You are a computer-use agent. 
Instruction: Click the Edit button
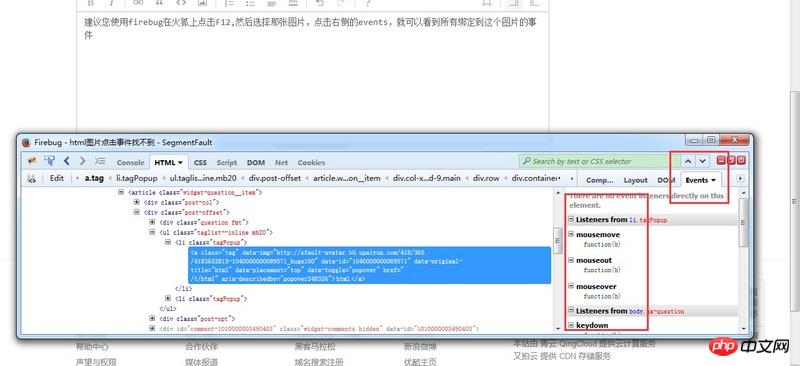point(57,178)
